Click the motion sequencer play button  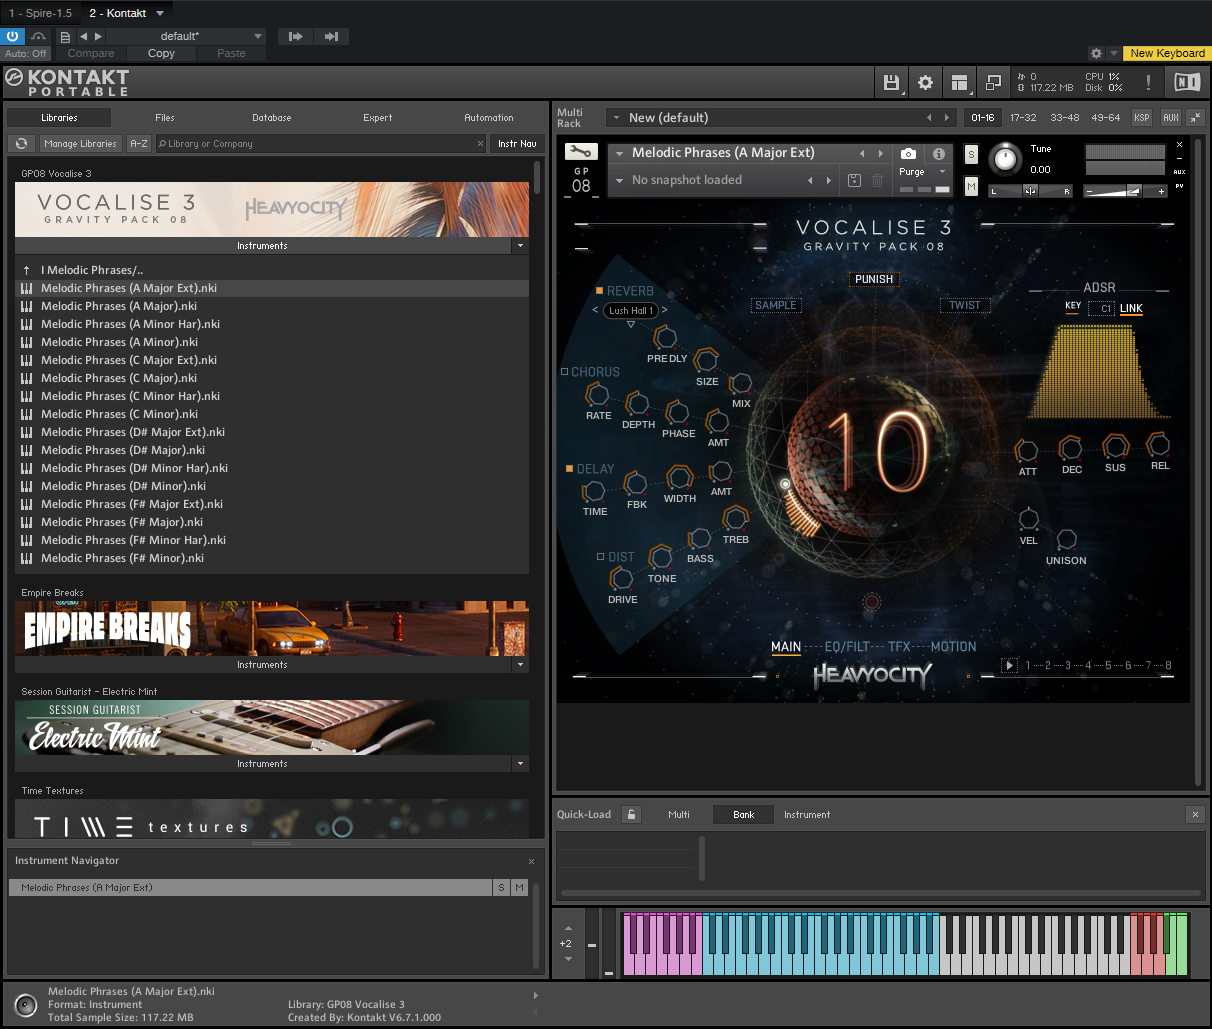1009,665
